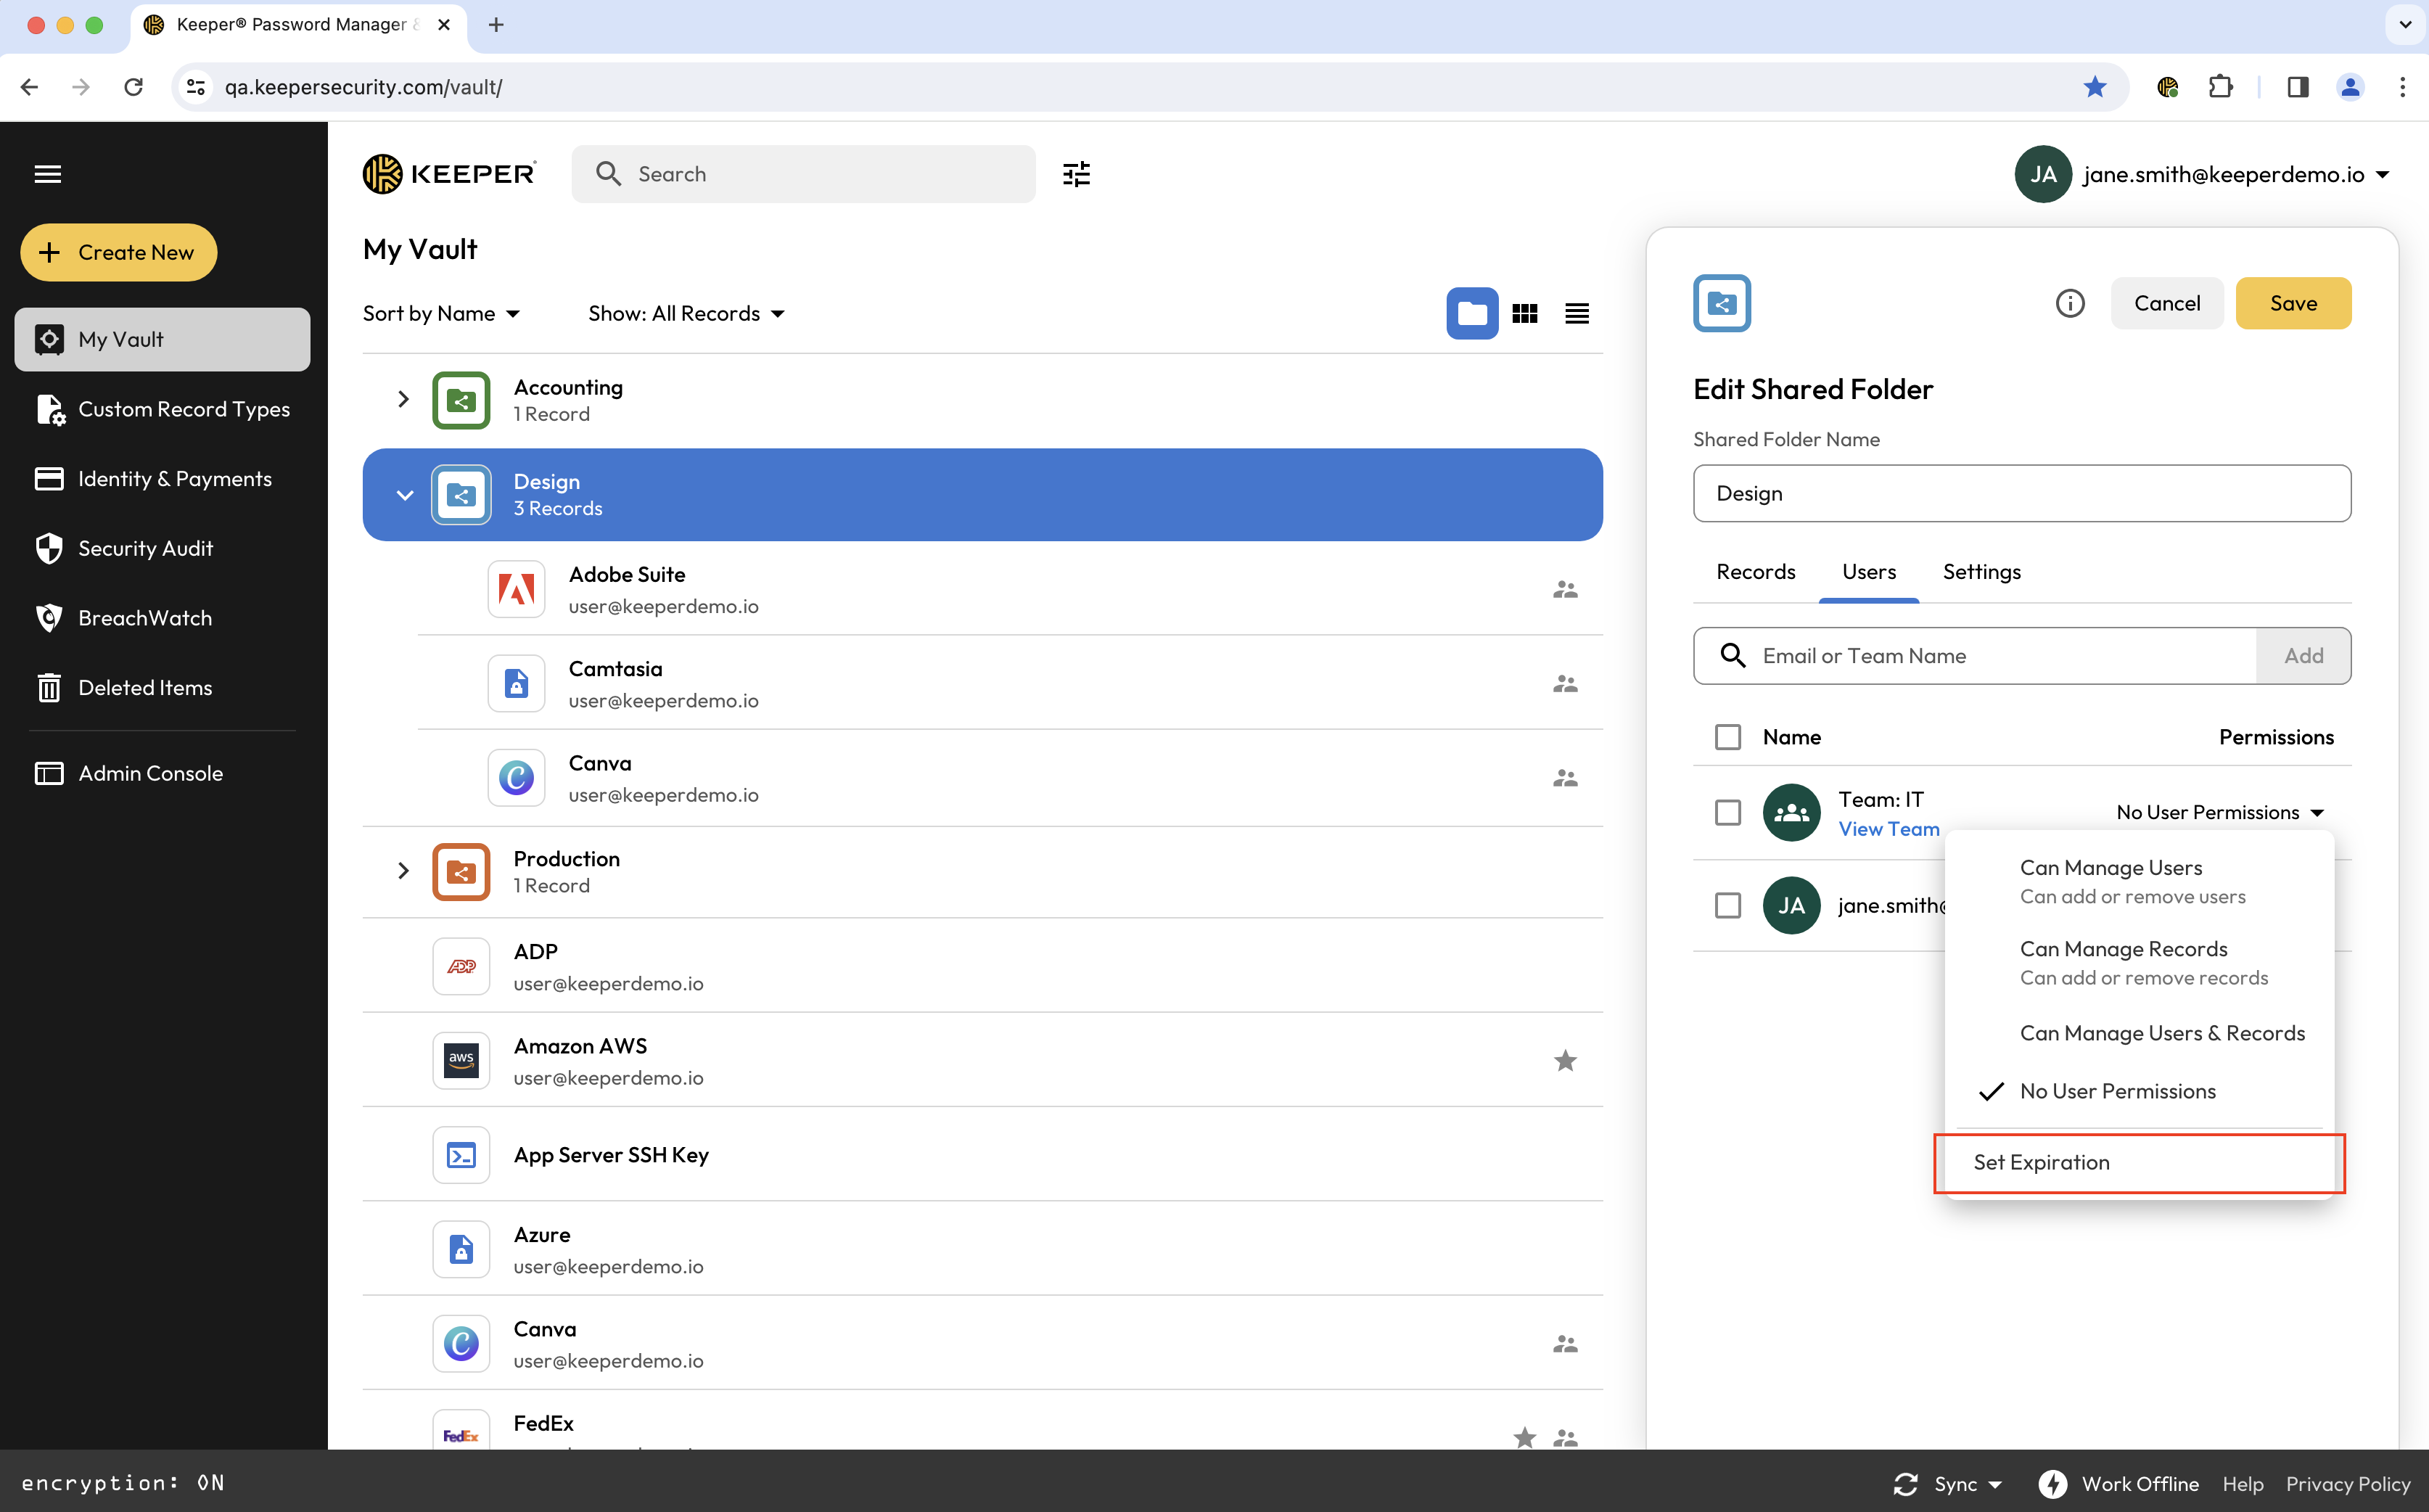Click the Save button
The width and height of the screenshot is (2429, 1512).
click(2292, 303)
